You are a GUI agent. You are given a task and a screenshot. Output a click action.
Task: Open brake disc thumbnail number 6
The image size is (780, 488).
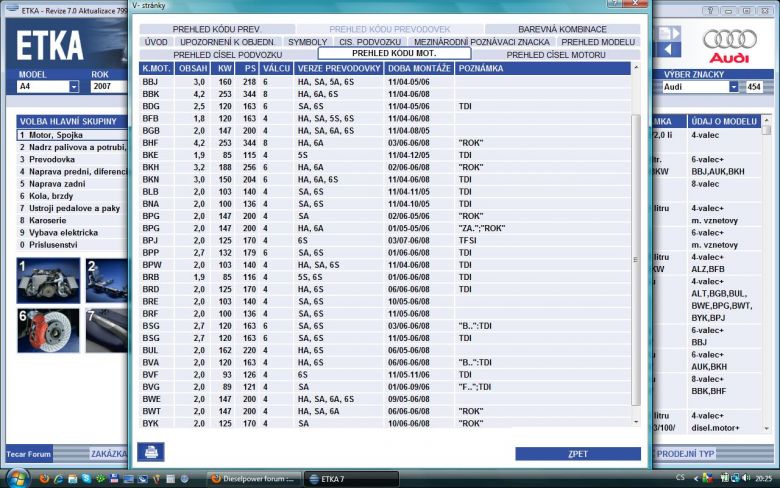tap(48, 330)
